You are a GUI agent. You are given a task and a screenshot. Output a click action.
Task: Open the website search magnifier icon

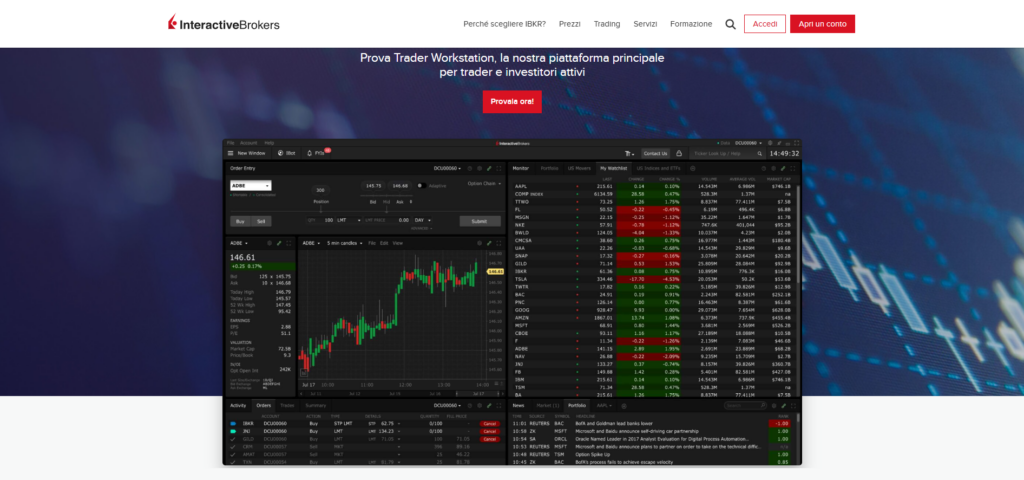point(730,24)
